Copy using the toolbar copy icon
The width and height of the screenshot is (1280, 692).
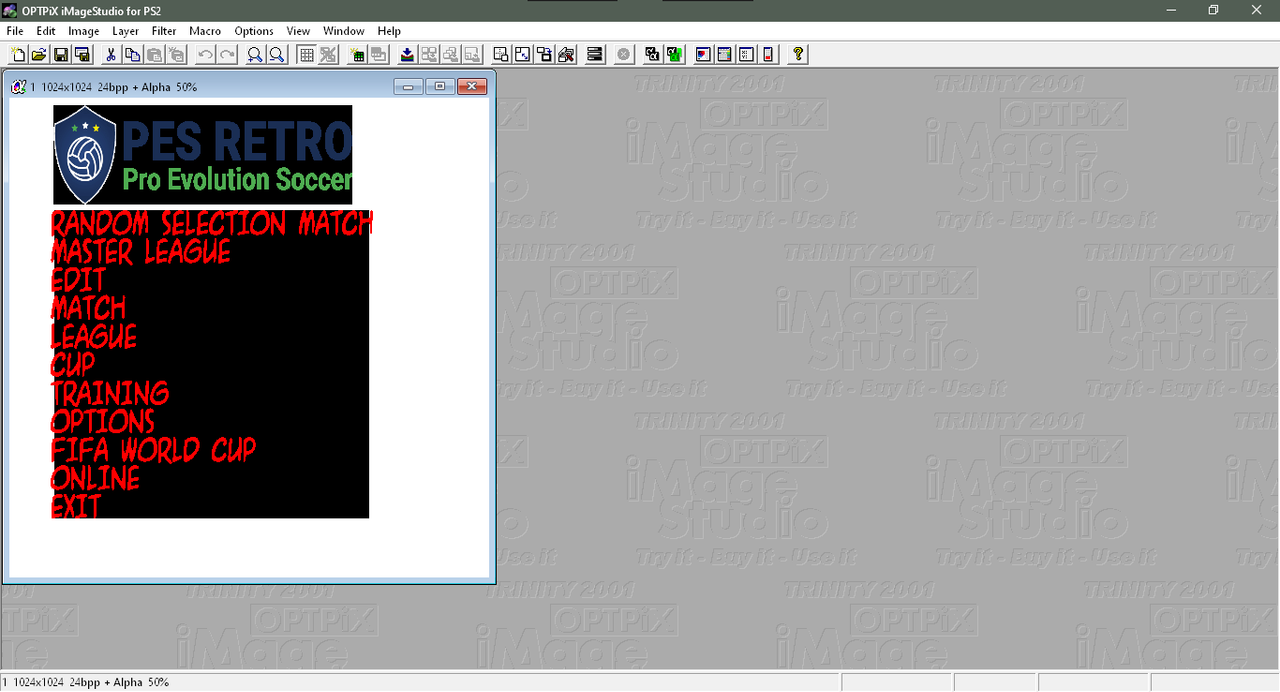coord(133,55)
